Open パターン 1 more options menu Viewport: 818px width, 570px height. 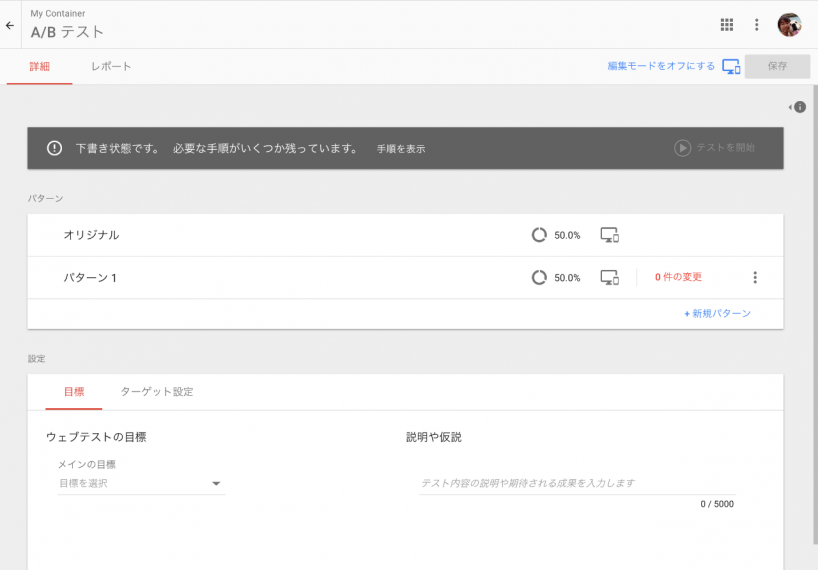(x=755, y=277)
